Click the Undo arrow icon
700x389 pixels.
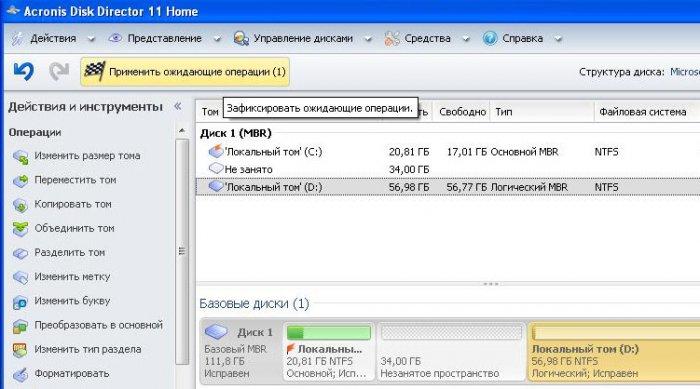(24, 71)
